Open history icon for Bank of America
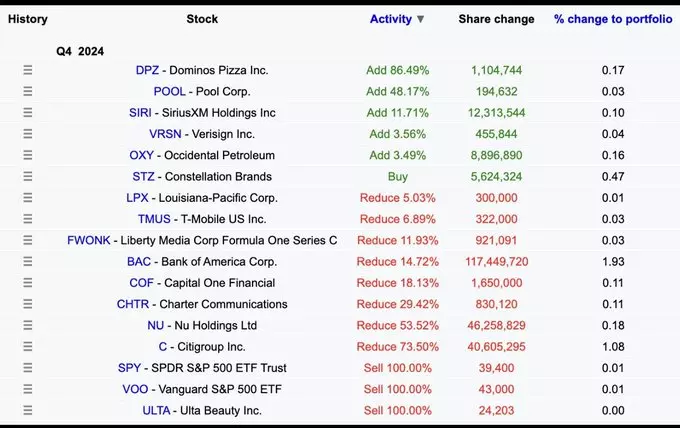The image size is (680, 428). (28, 261)
